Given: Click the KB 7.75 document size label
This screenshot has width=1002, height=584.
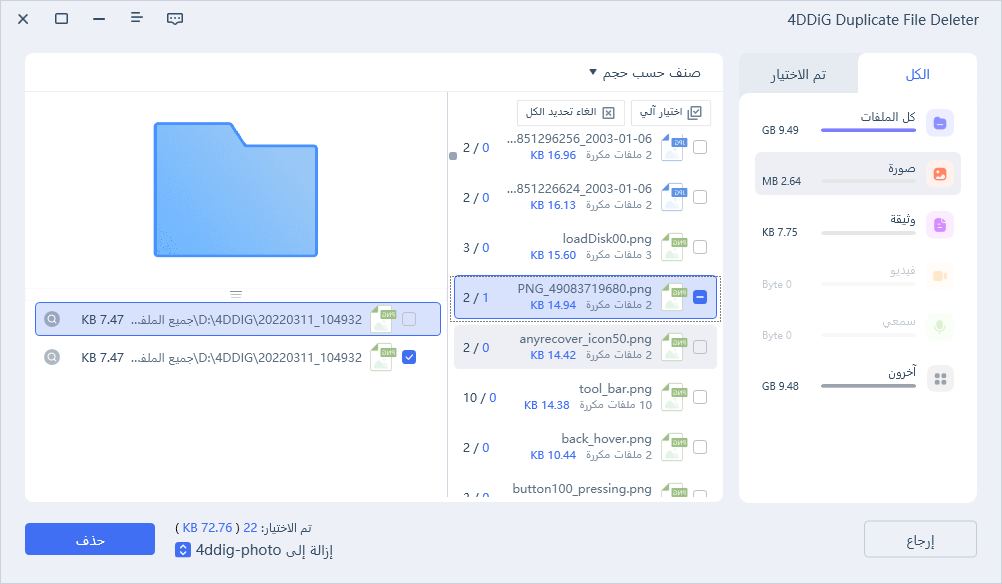Looking at the screenshot, I should pyautogui.click(x=780, y=233).
